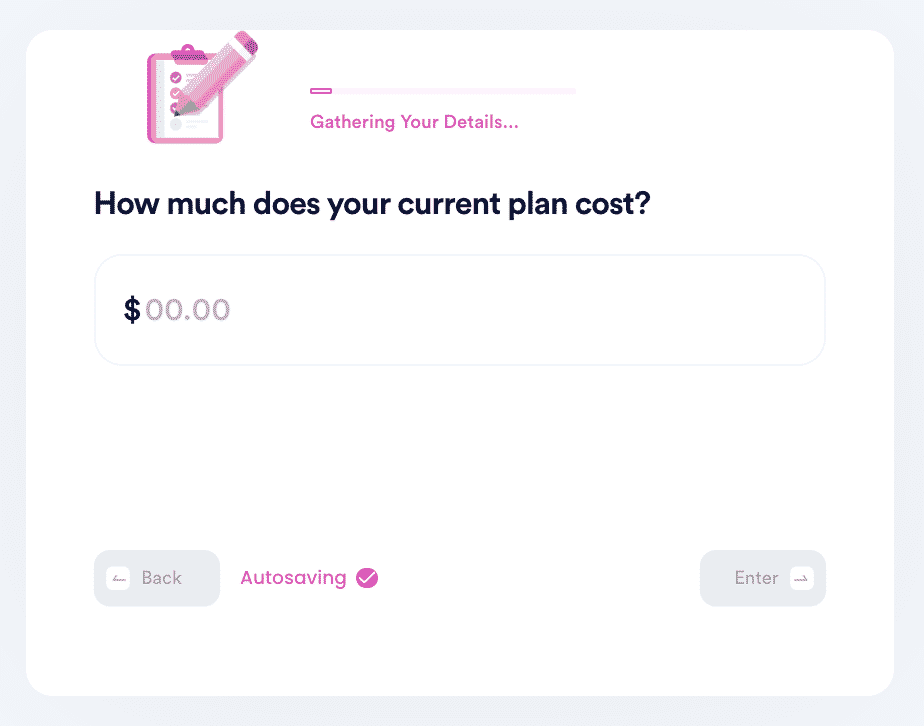The width and height of the screenshot is (924, 726).
Task: Click the plan cost question heading
Action: pyautogui.click(x=372, y=204)
